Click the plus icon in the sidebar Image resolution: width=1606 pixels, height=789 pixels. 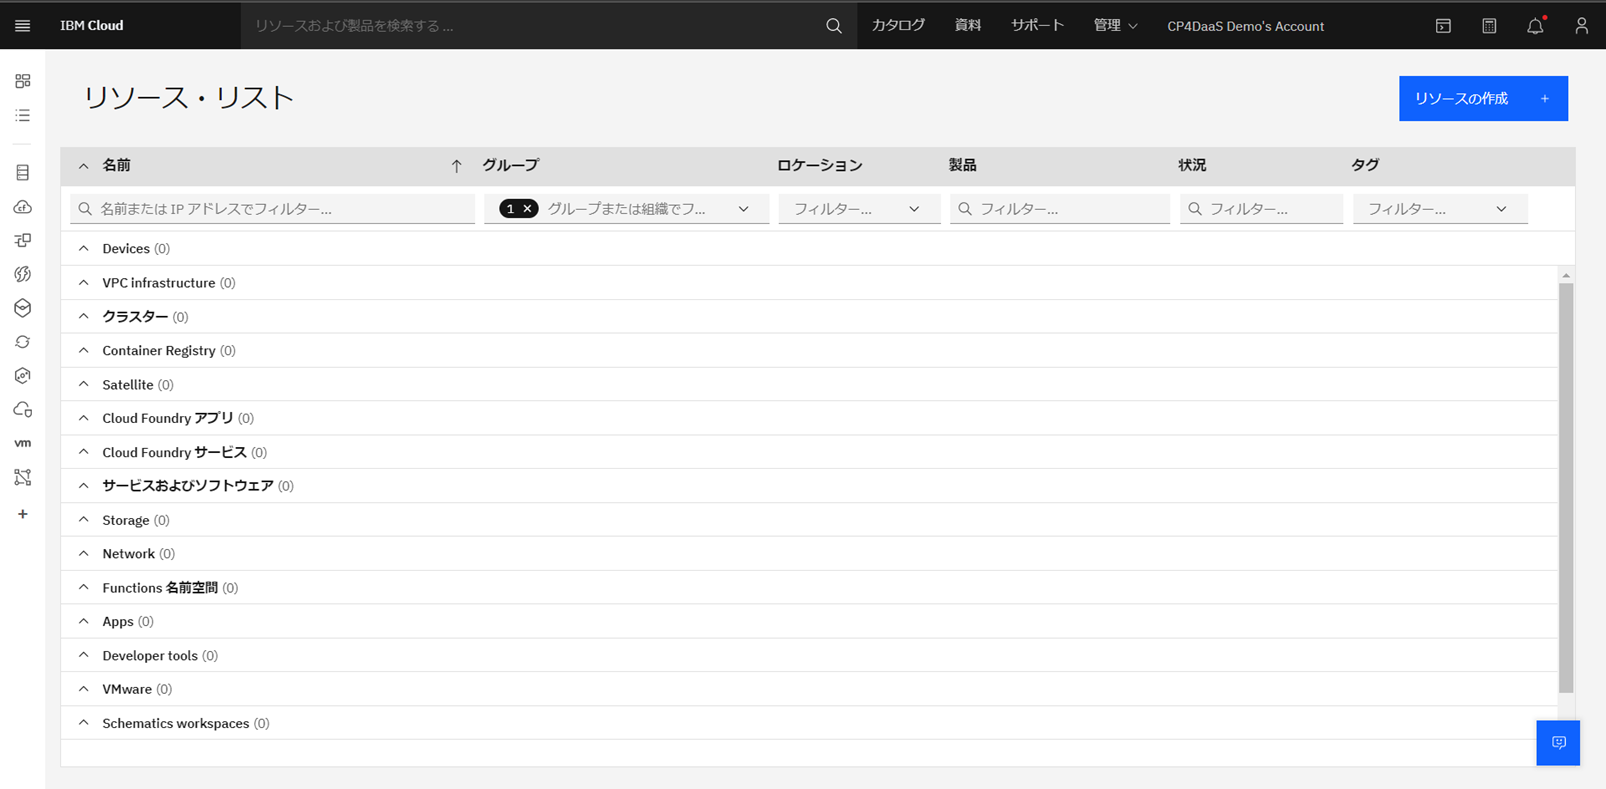[x=22, y=514]
